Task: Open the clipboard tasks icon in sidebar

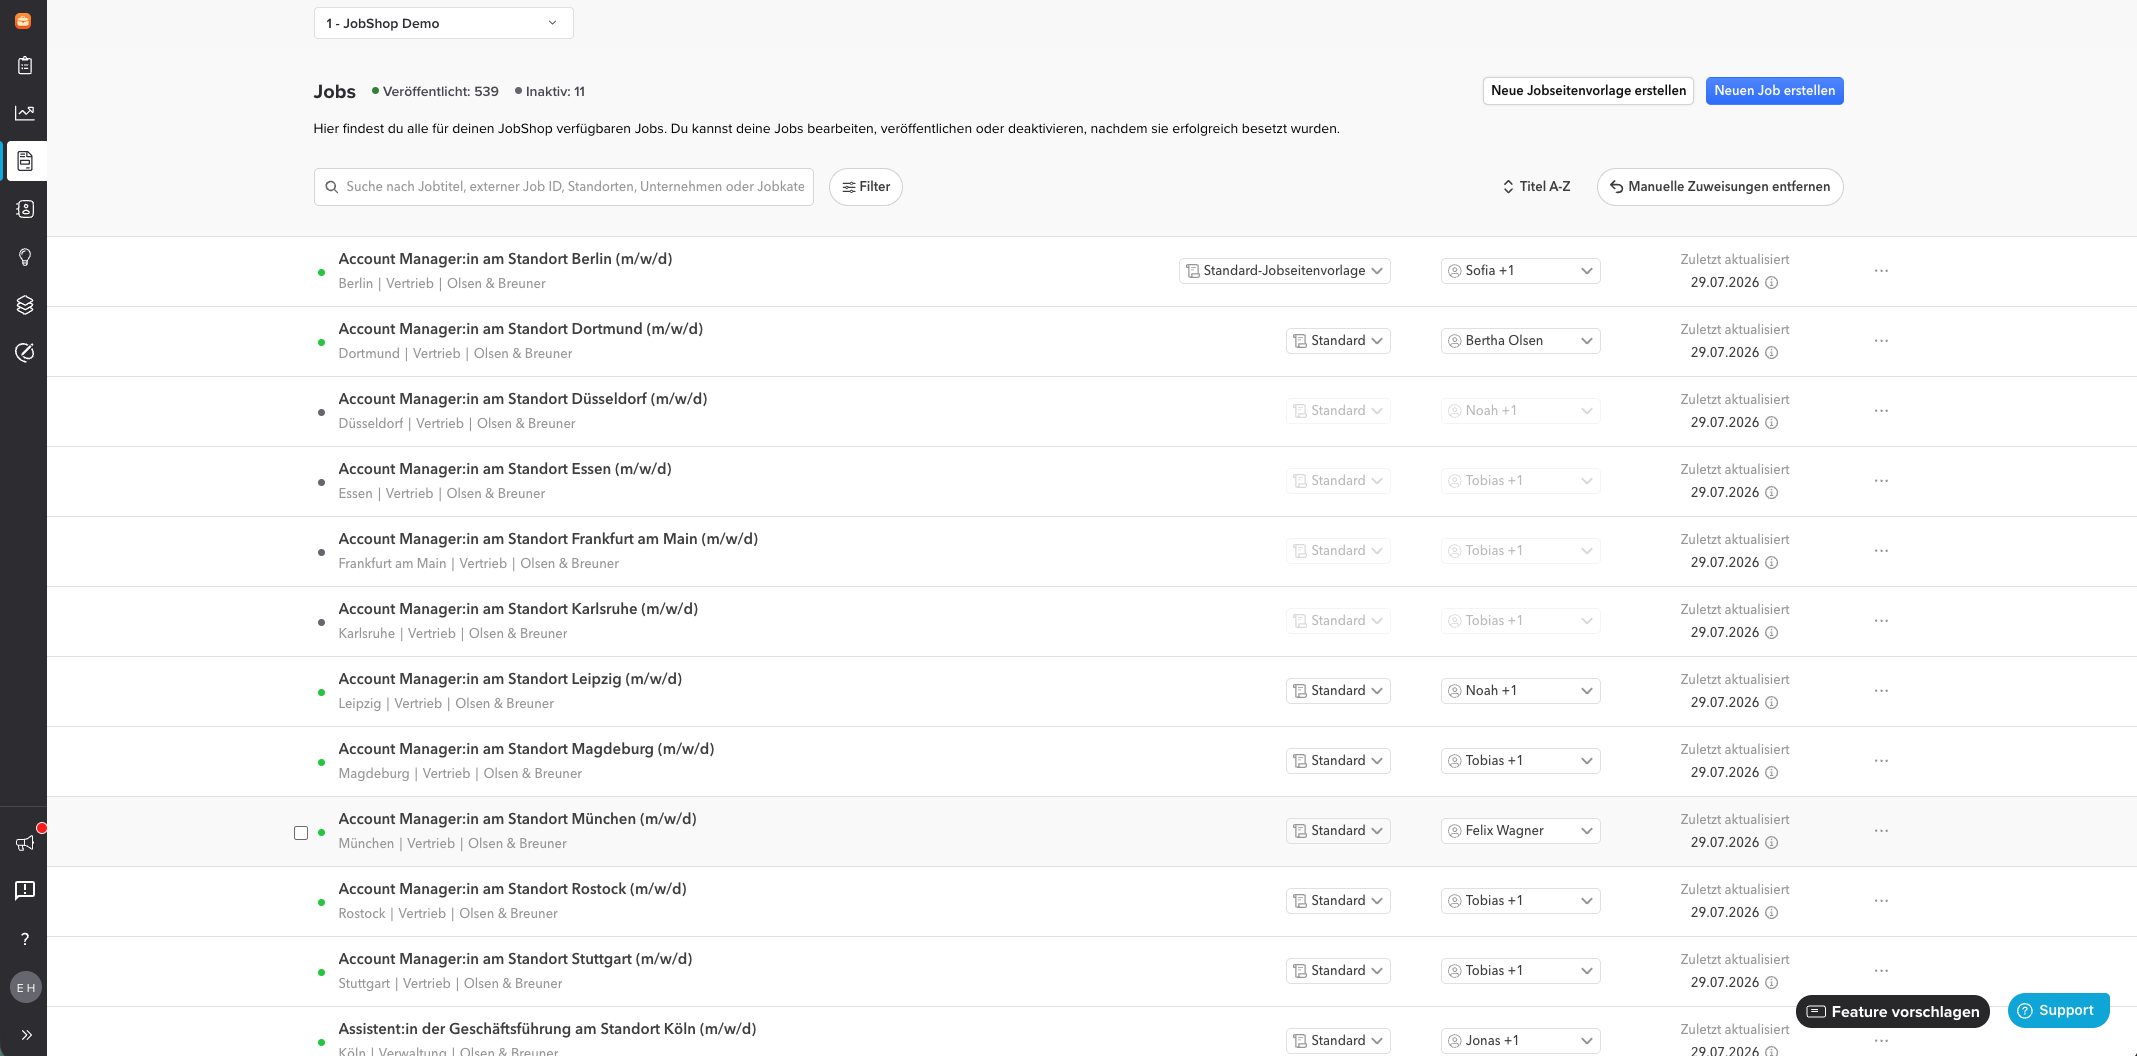Action: point(25,66)
